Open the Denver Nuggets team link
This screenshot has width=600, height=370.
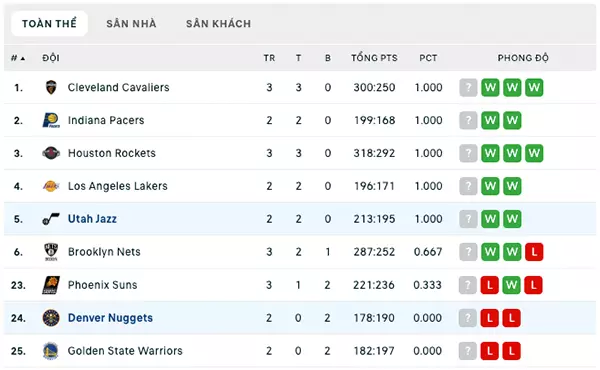(x=110, y=318)
